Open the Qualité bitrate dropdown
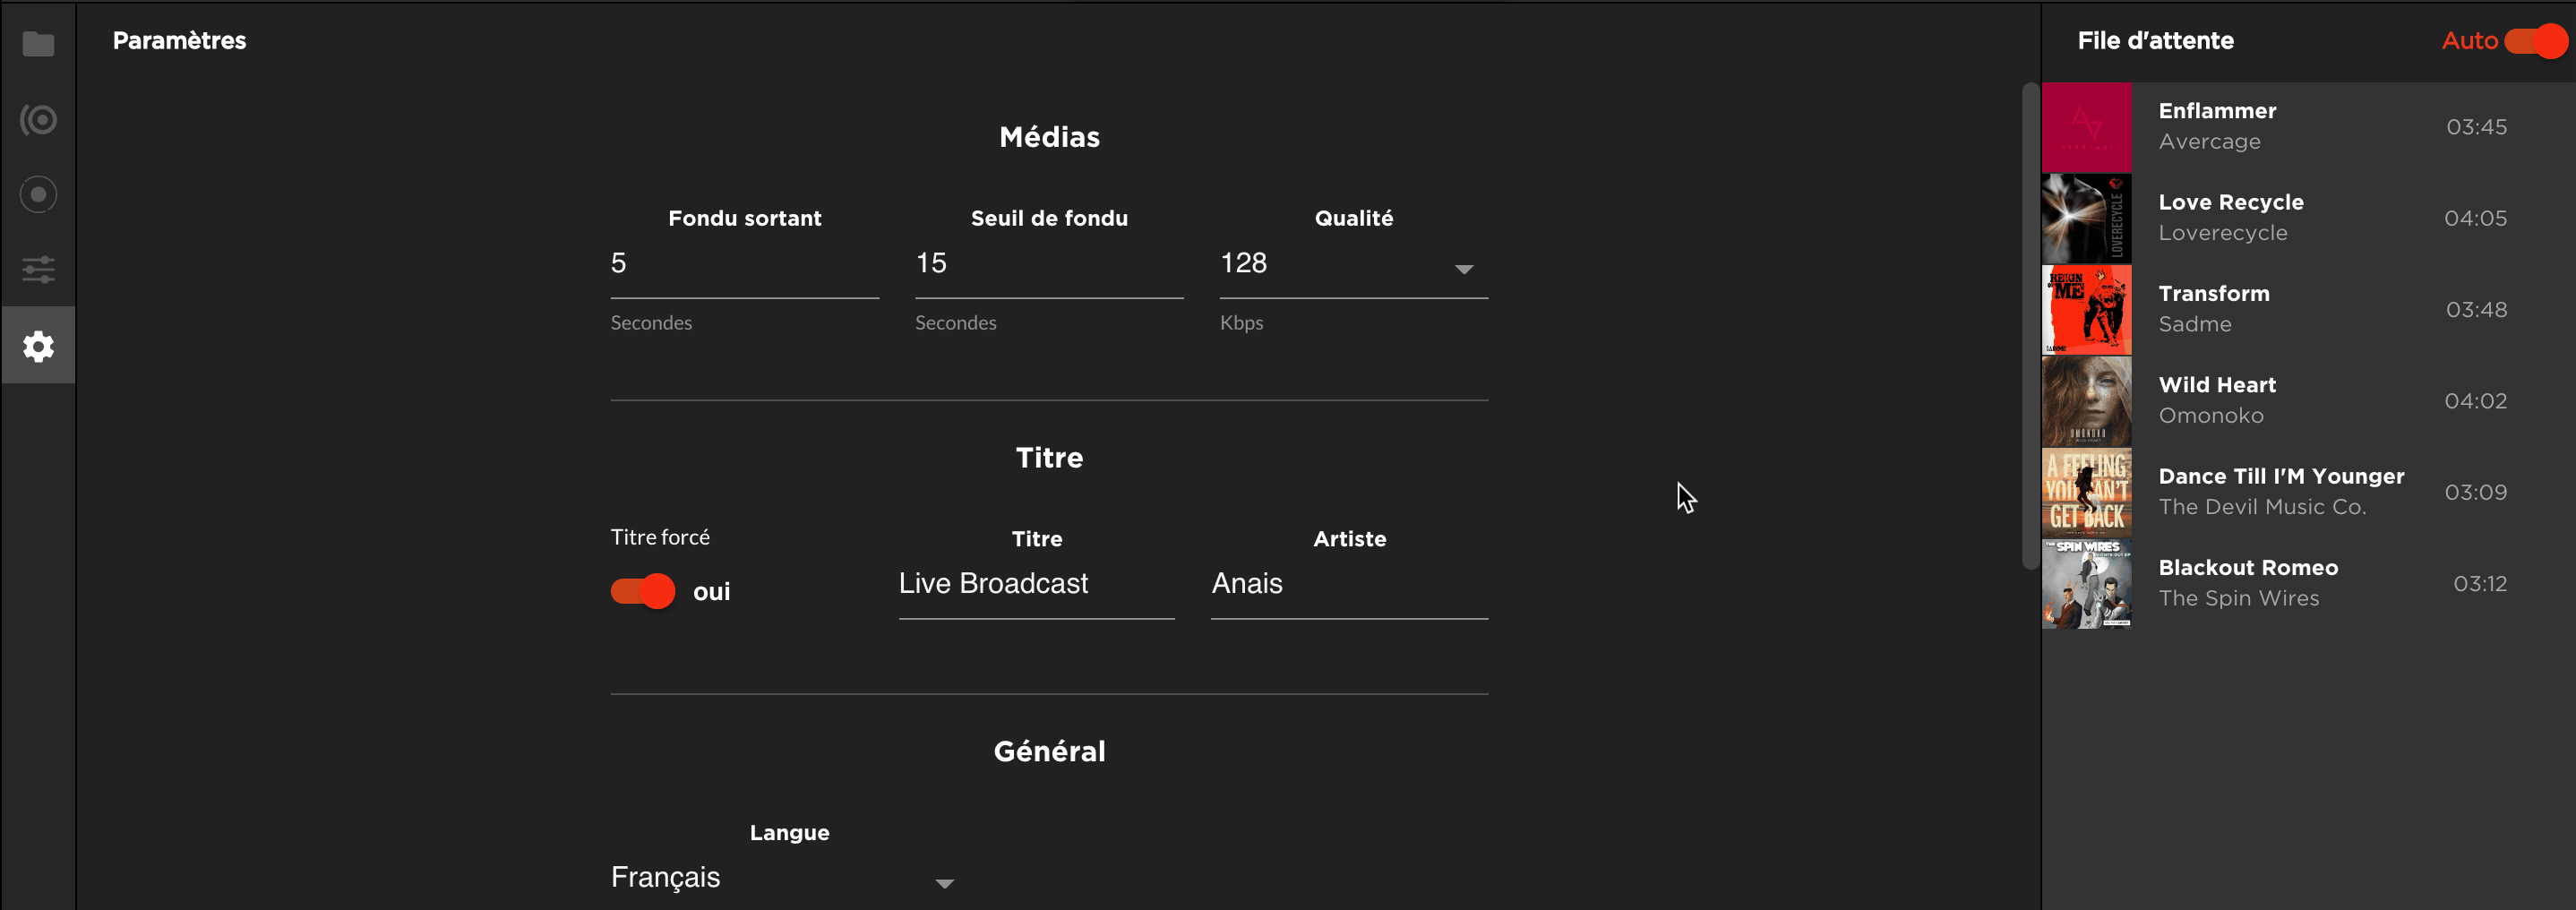 point(1463,268)
